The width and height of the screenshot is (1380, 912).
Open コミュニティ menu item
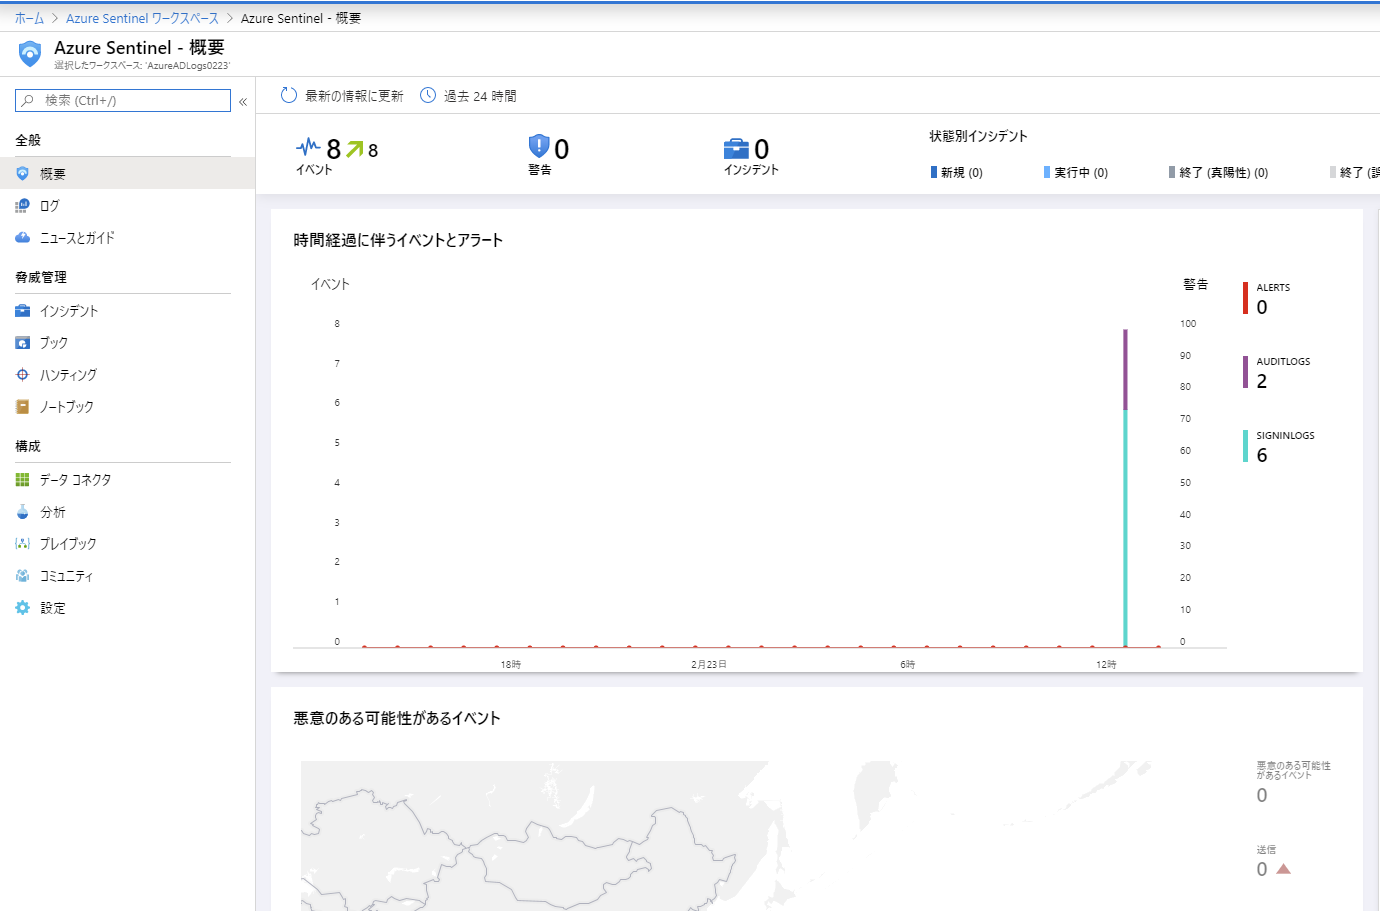point(127,576)
